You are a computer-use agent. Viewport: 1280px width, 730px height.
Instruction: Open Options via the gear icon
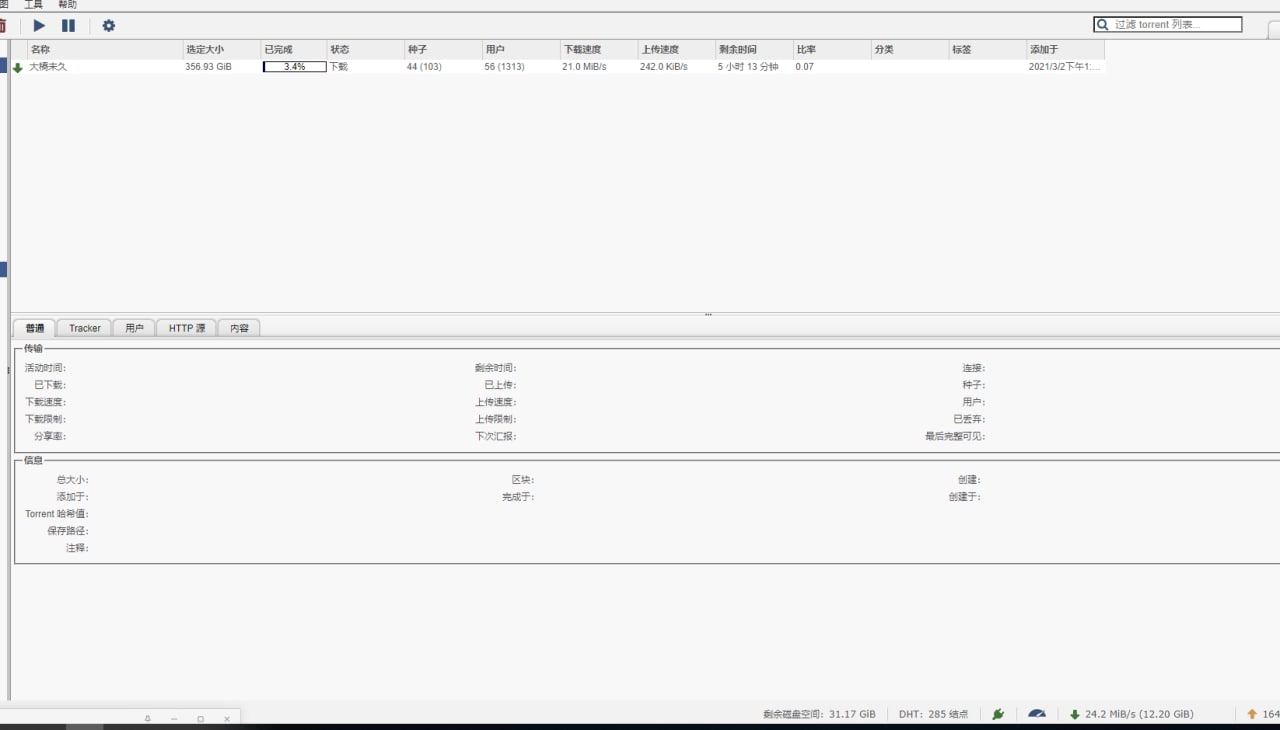point(109,26)
